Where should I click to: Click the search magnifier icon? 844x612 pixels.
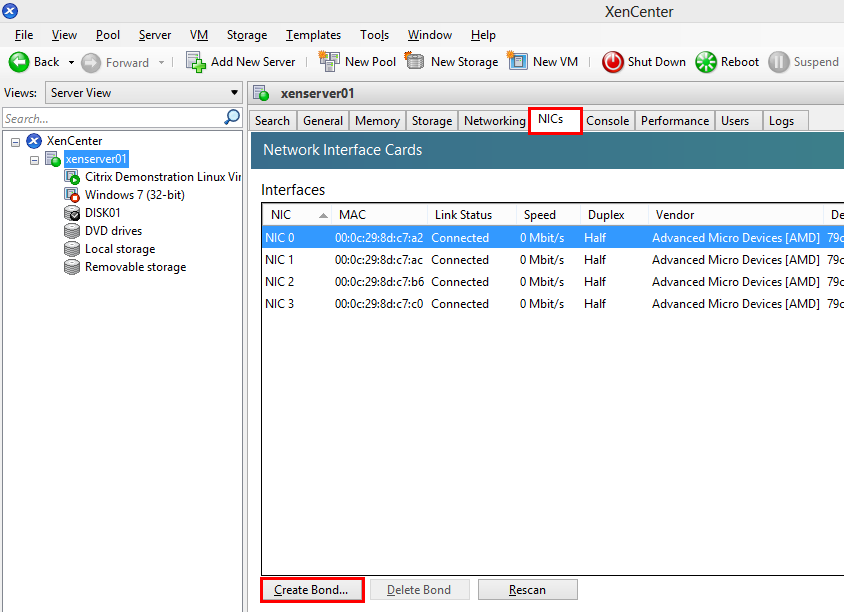(232, 118)
